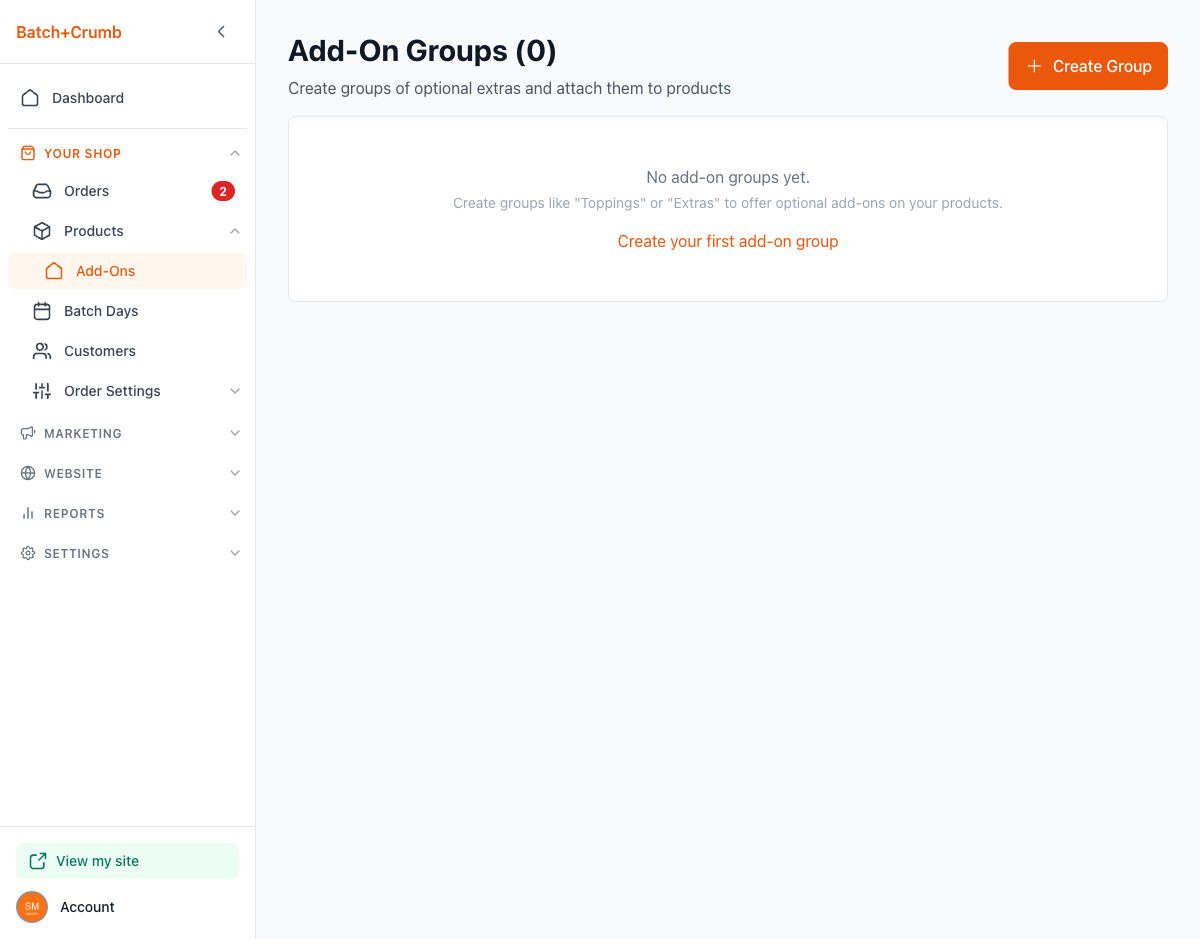
Task: Click the Customers people icon
Action: (42, 351)
